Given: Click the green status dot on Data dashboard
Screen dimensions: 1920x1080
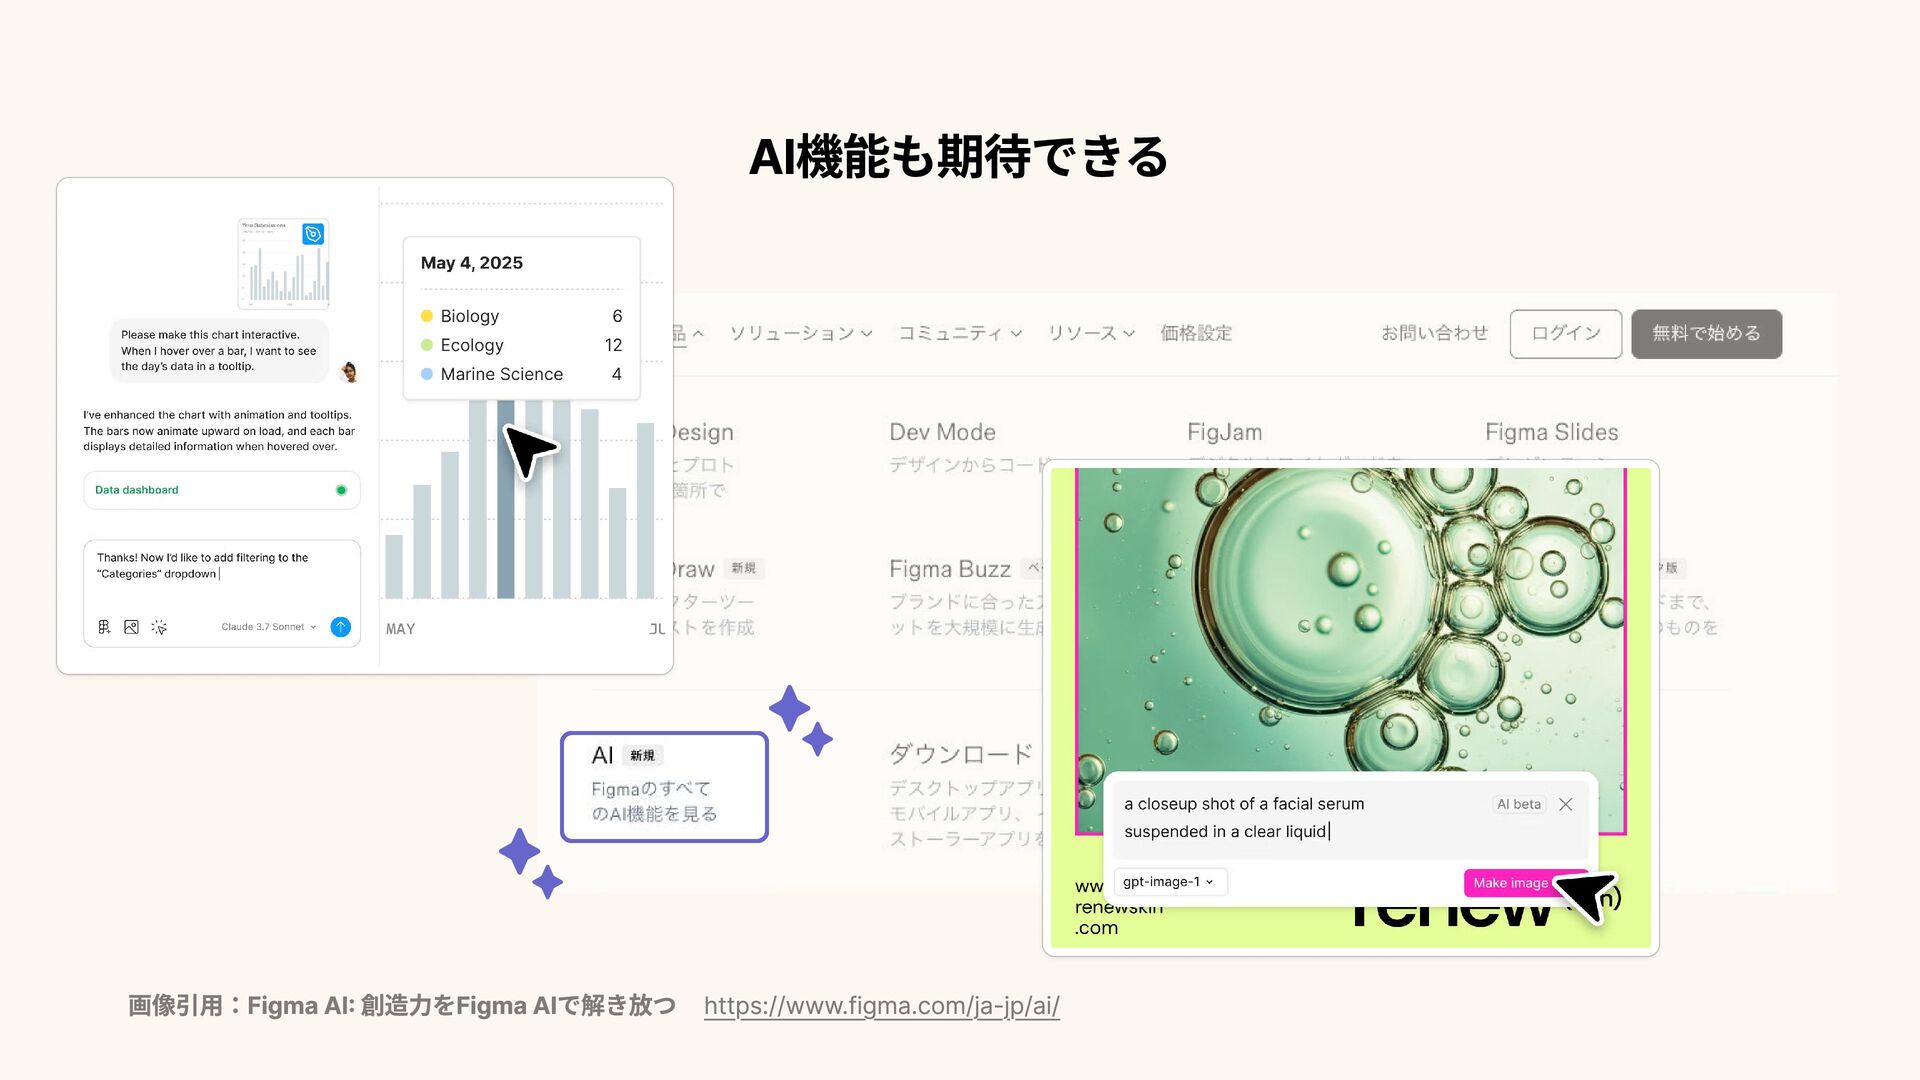Looking at the screenshot, I should (x=341, y=490).
